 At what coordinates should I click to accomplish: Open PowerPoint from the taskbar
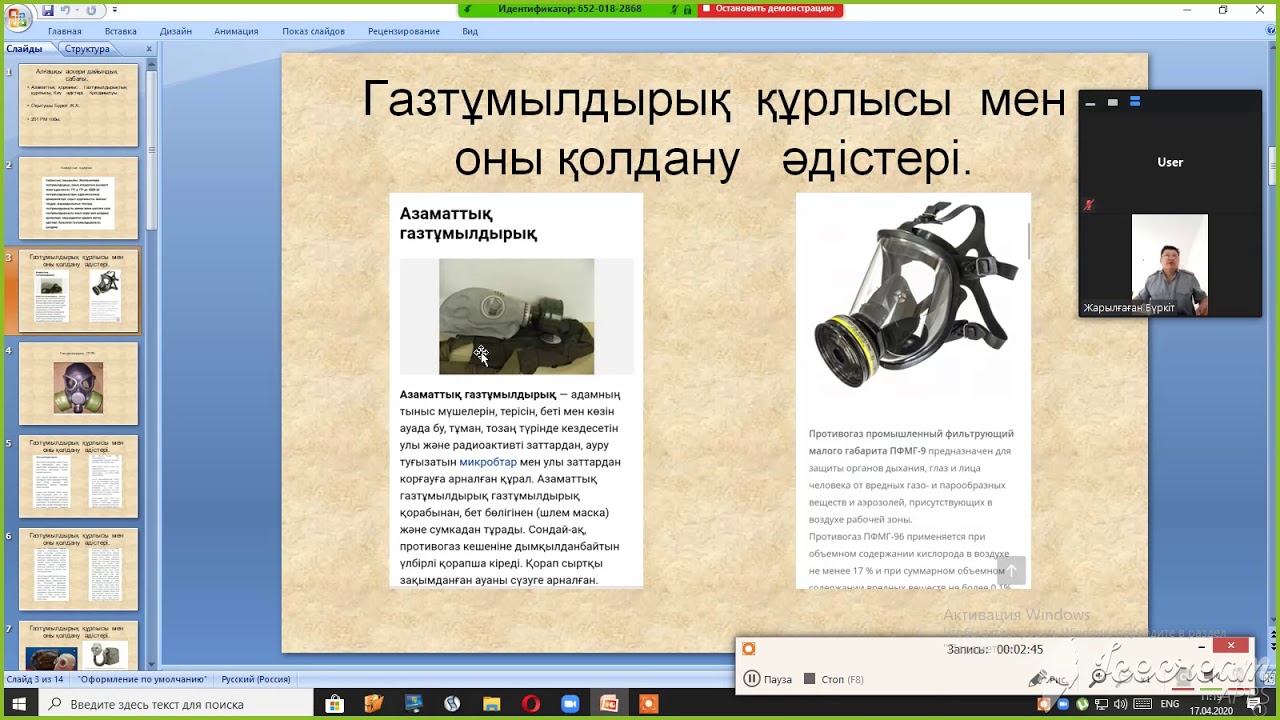coord(609,704)
